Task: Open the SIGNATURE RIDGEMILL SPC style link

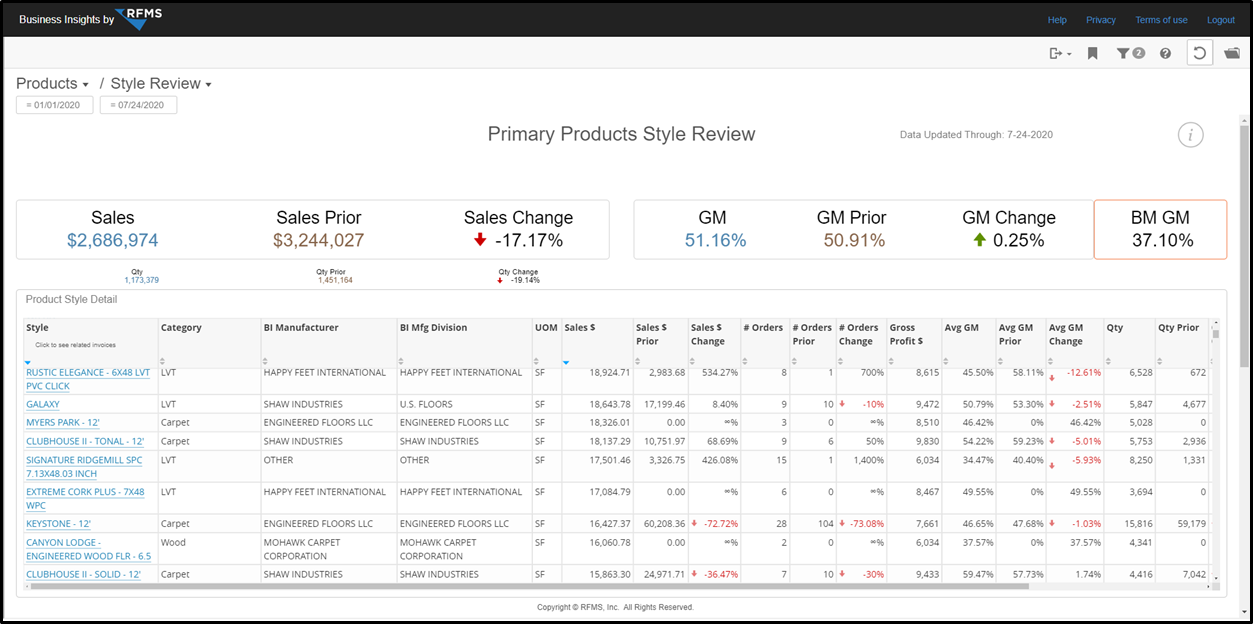Action: [86, 466]
